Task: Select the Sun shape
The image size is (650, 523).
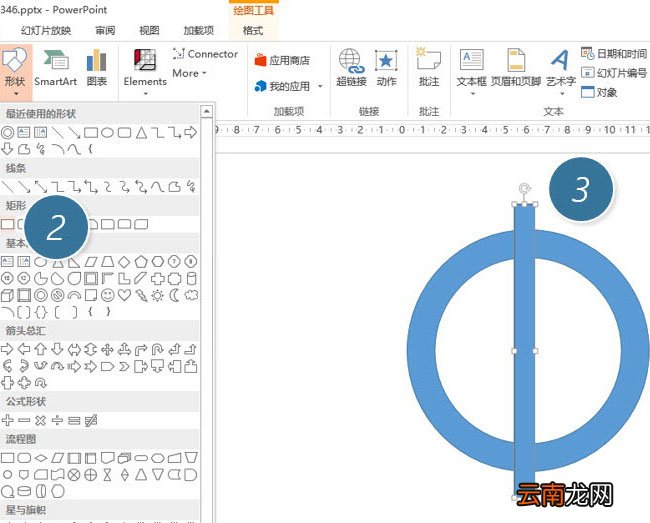Action: pos(158,295)
